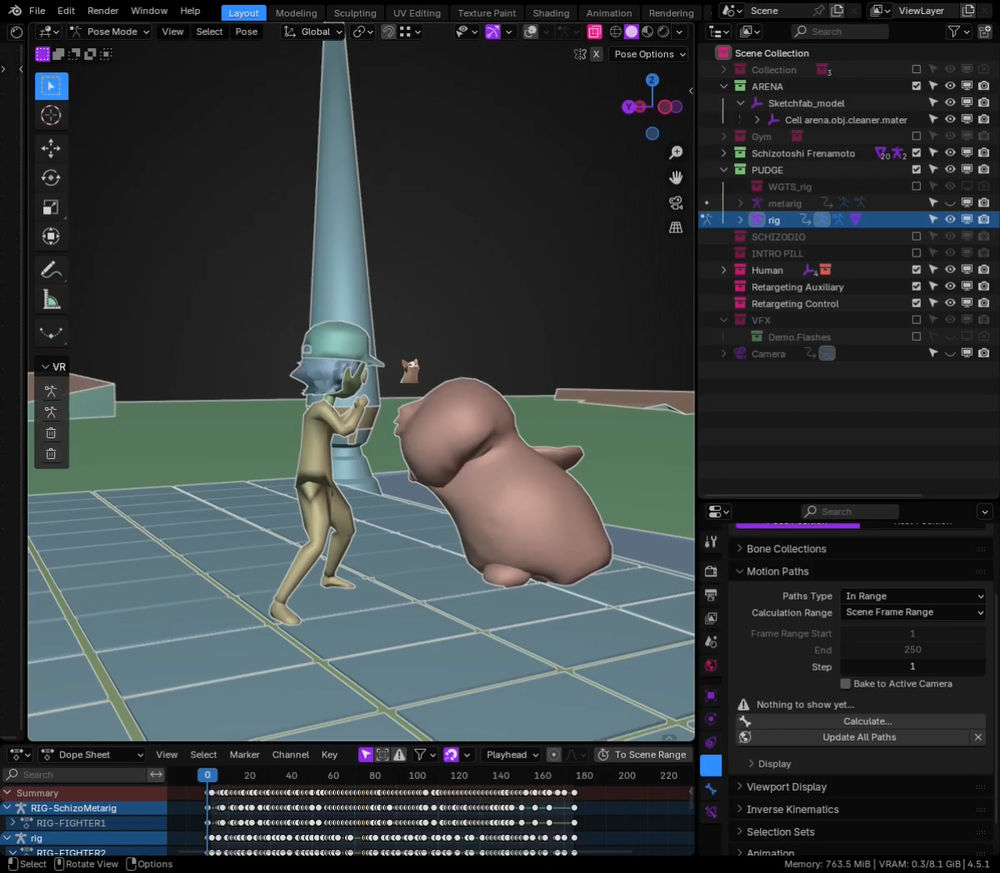Open the Tool properties tab

[x=711, y=542]
